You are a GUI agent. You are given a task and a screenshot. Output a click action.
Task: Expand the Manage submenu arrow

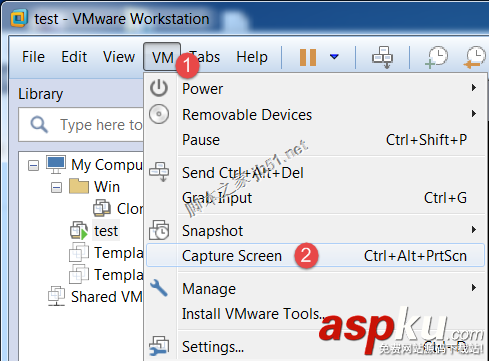474,288
